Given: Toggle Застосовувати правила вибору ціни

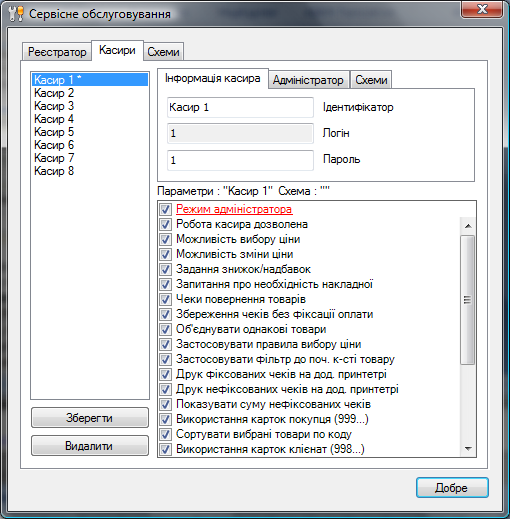Looking at the screenshot, I should (165, 344).
